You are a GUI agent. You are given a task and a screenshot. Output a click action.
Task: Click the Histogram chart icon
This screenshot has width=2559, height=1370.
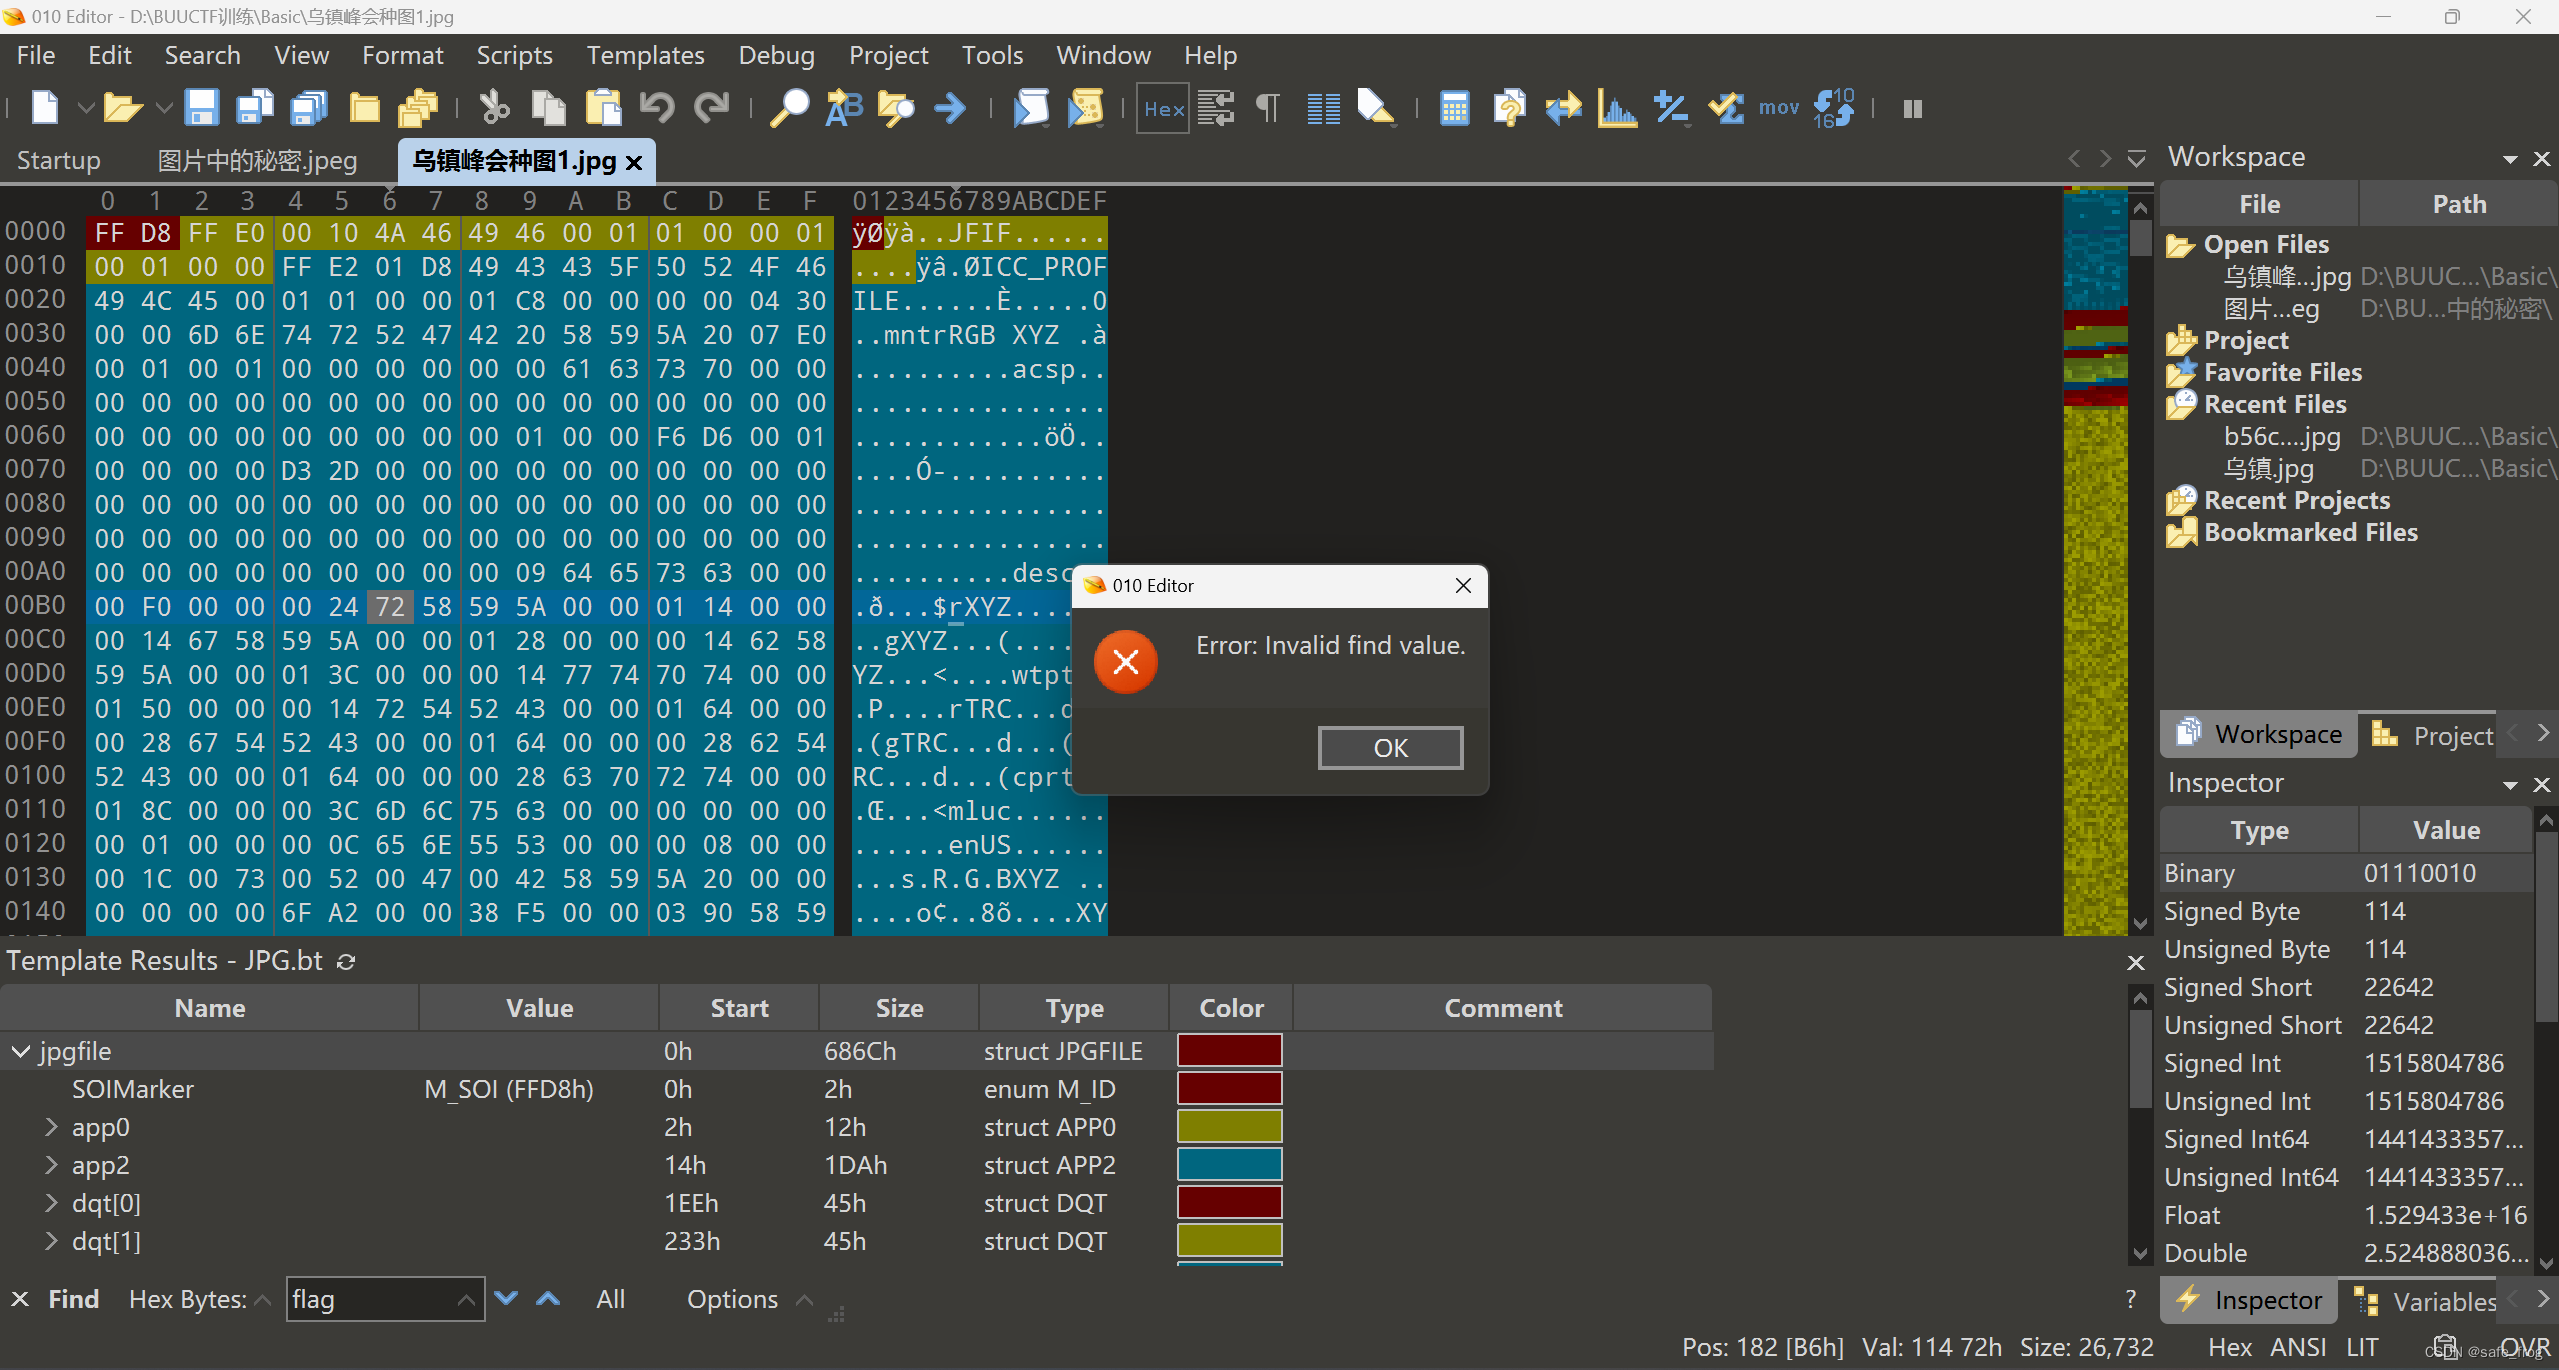(1617, 108)
